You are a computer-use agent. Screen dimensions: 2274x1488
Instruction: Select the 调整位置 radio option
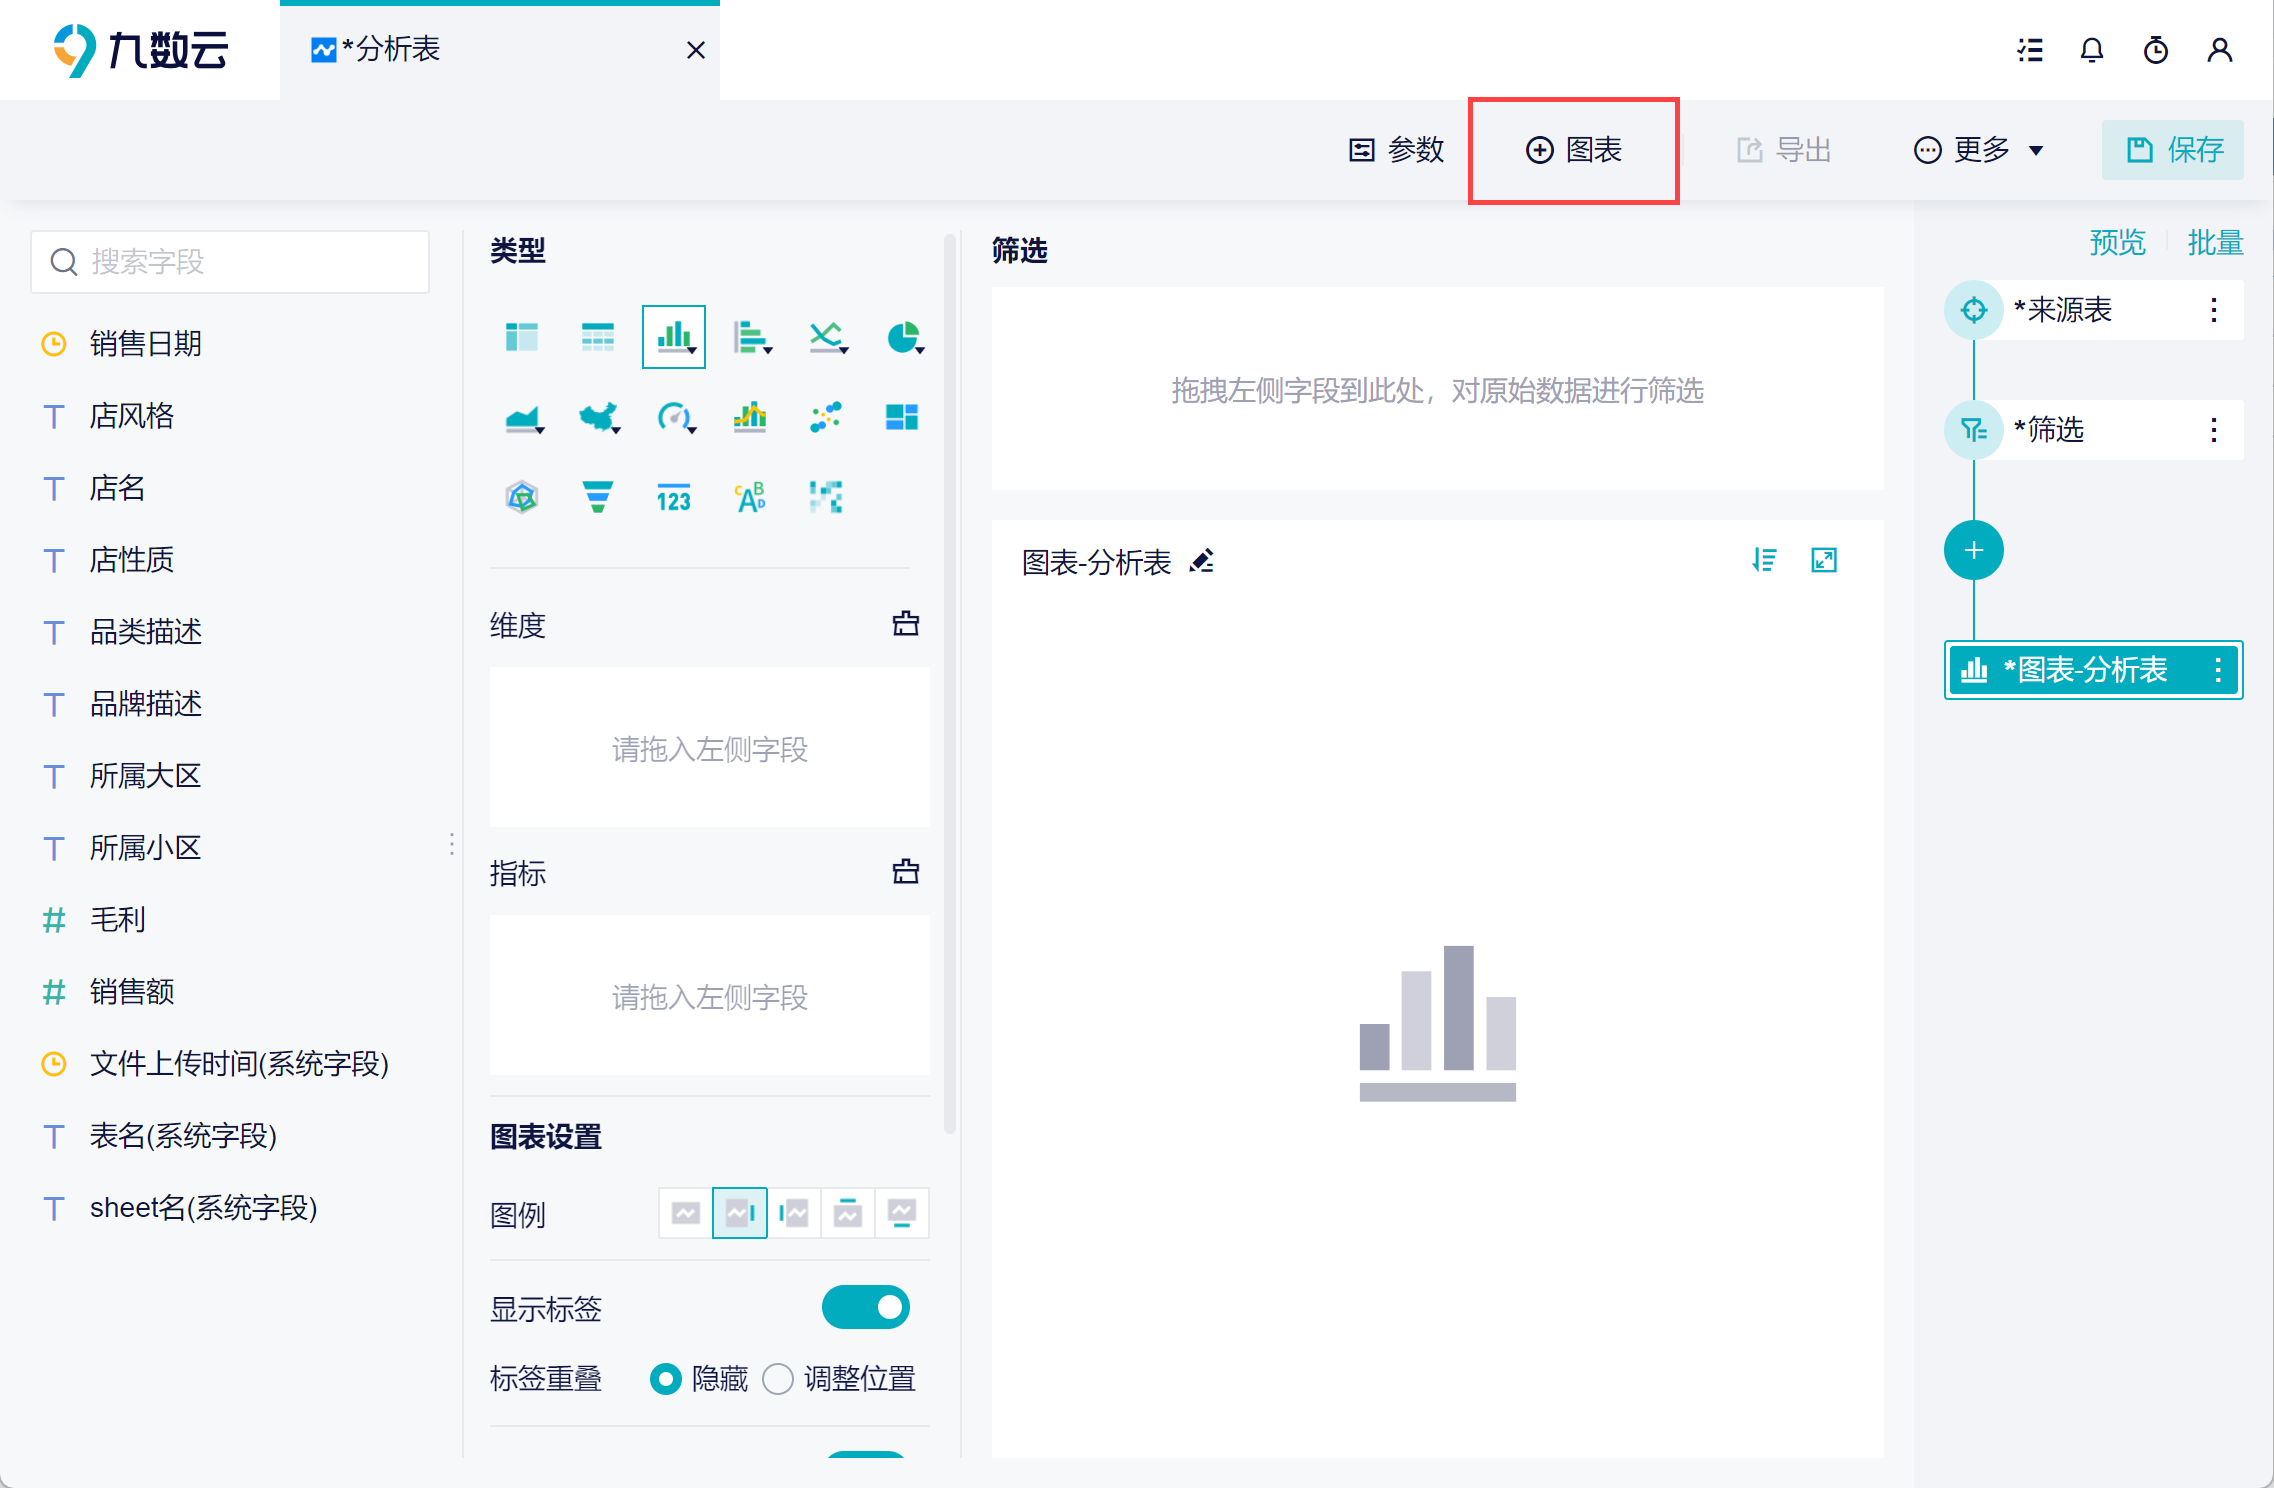click(x=778, y=1379)
